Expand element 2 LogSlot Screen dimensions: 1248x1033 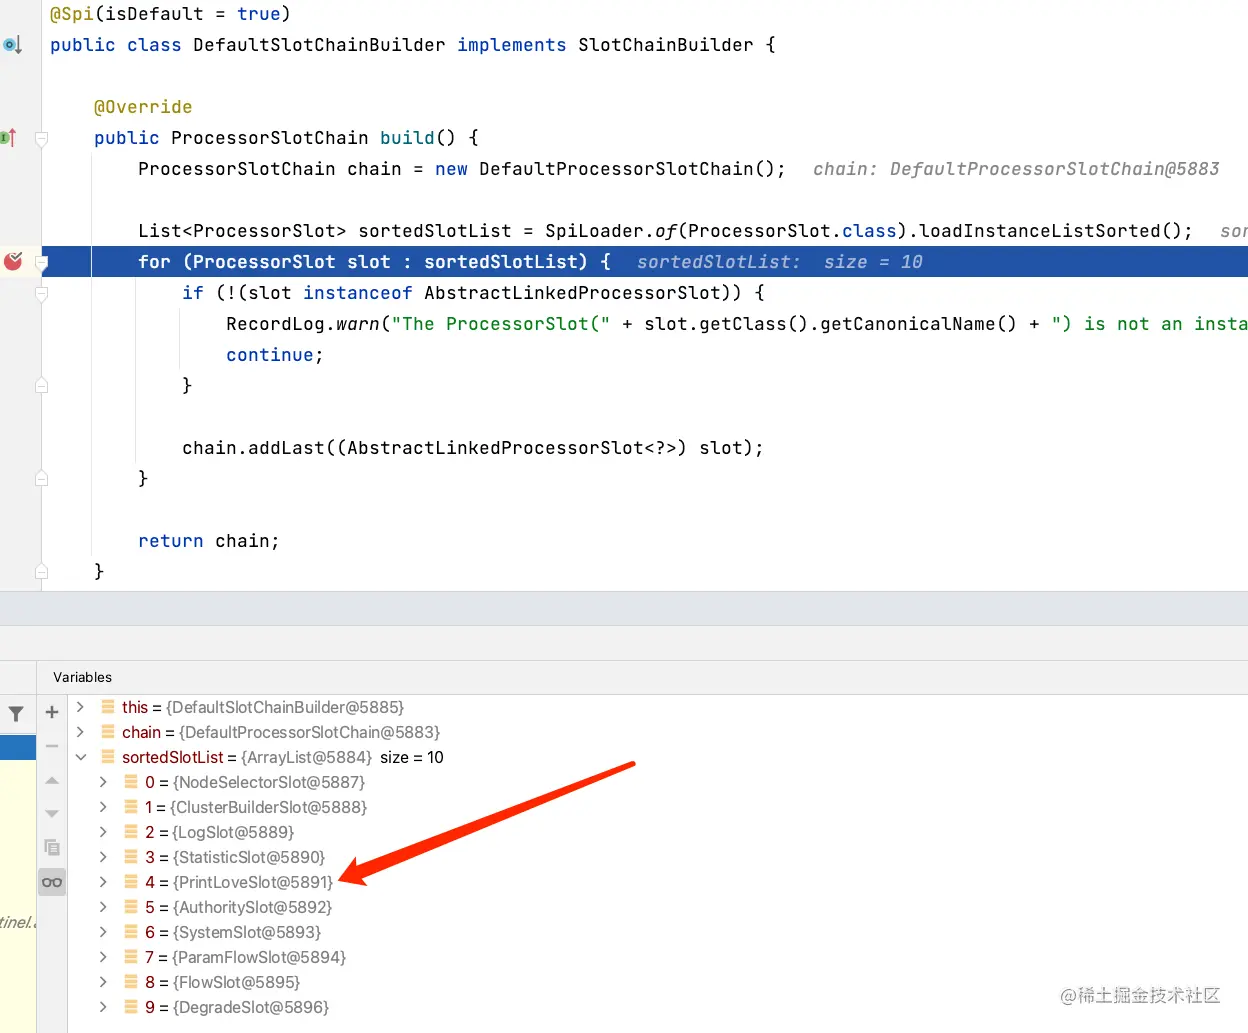103,832
